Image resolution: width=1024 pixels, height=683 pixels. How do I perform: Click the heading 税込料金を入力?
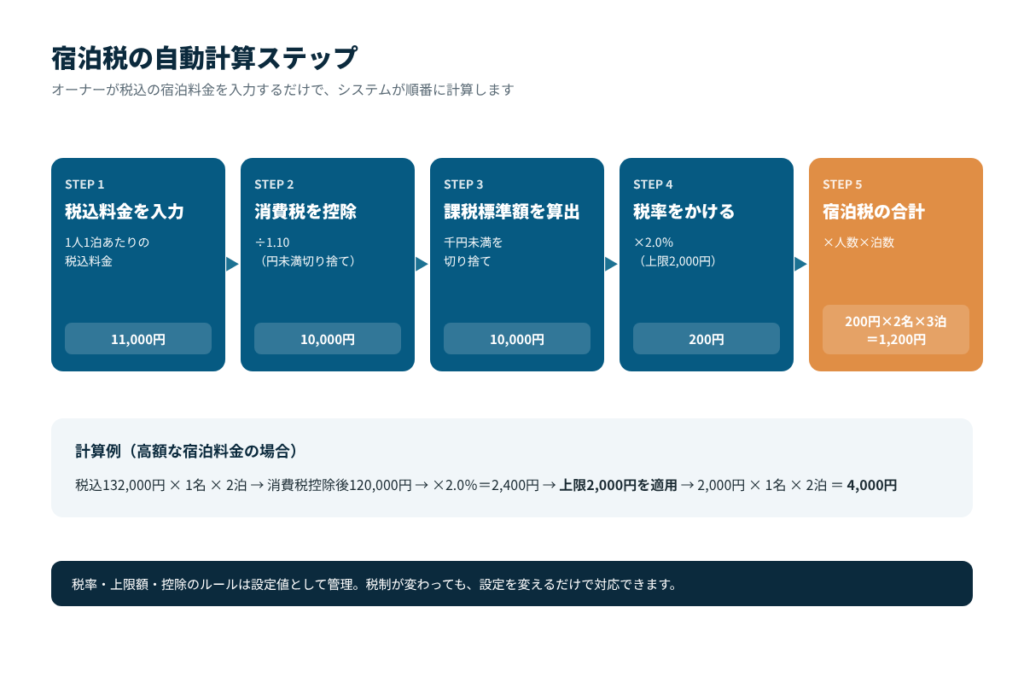(124, 212)
